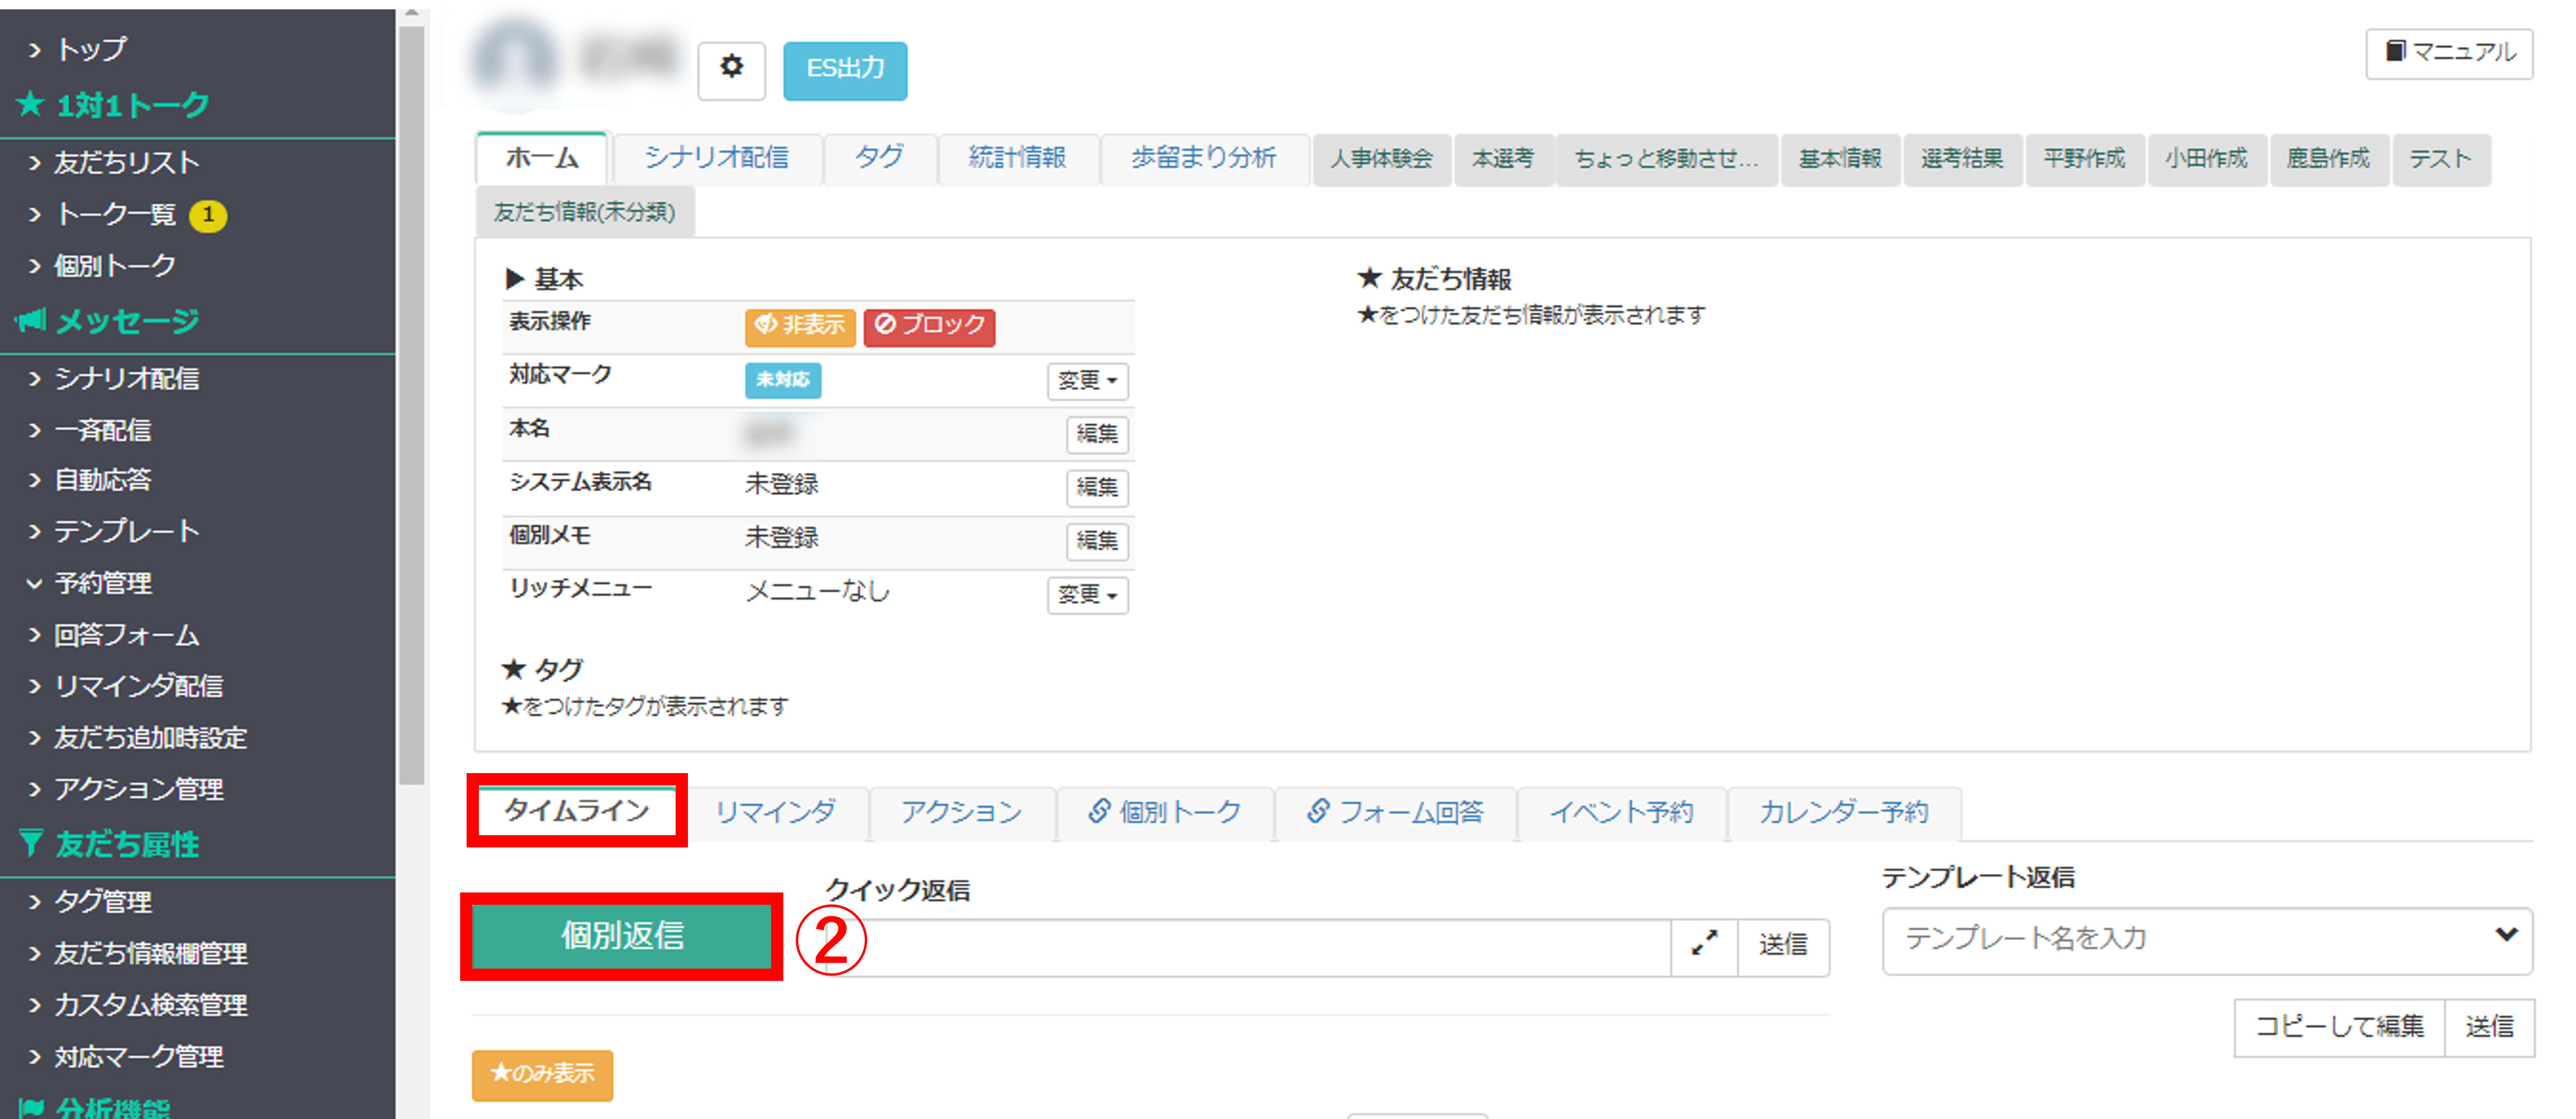This screenshot has height=1119, width=2576.
Task: Click the gear settings icon
Action: (731, 69)
